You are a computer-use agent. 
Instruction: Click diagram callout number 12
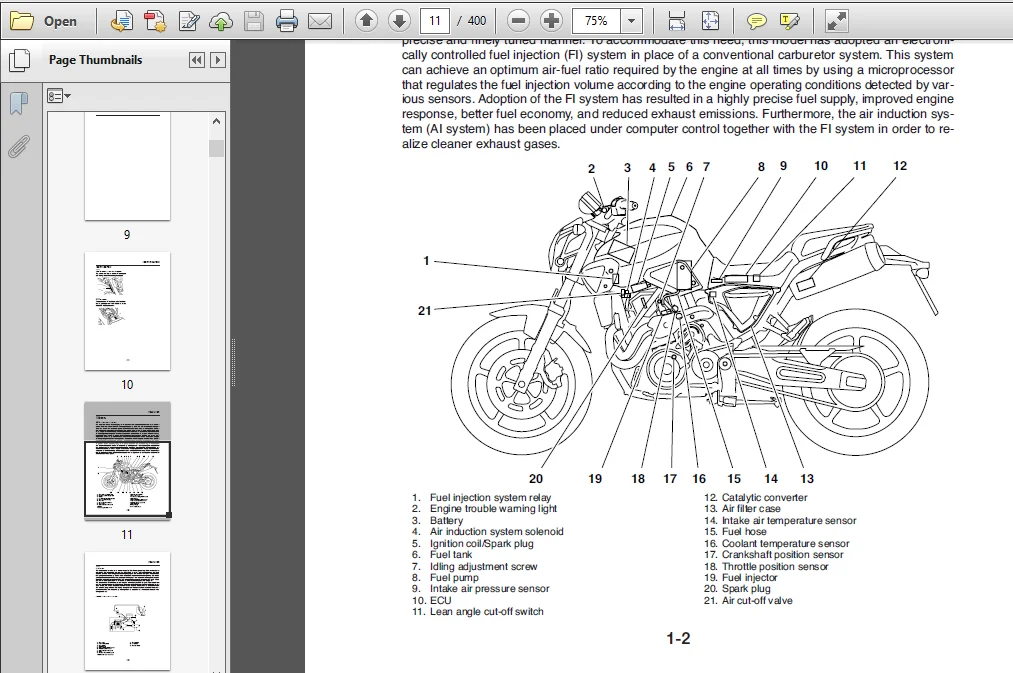point(900,166)
